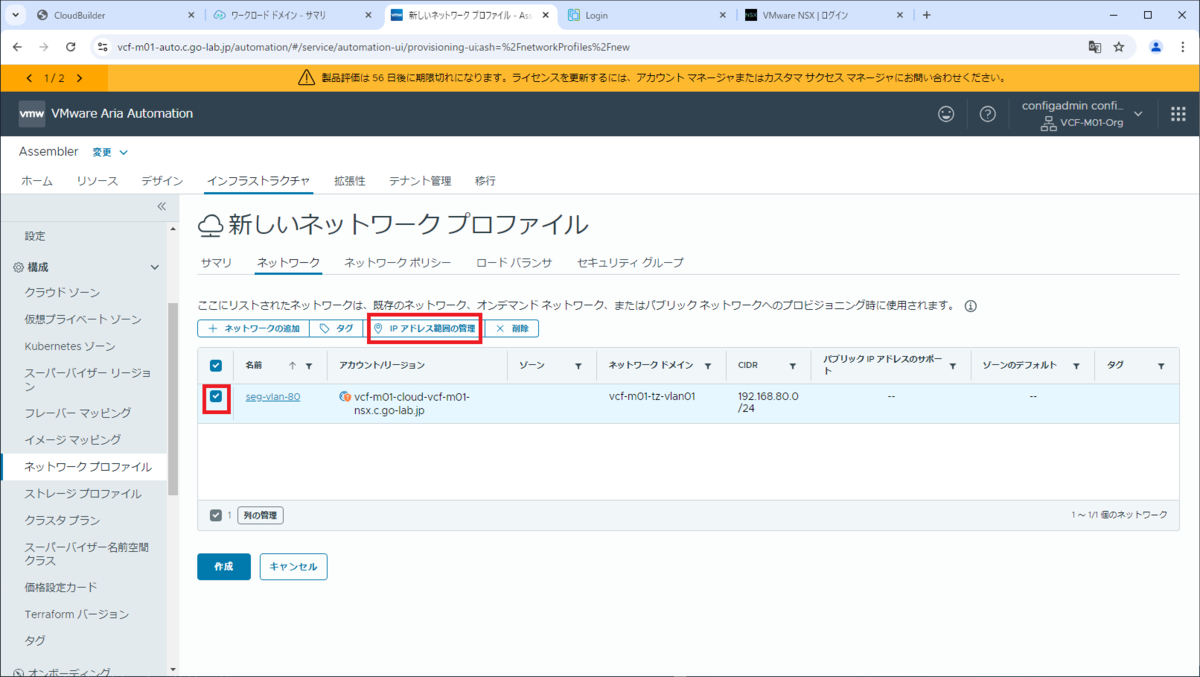
Task: Open クラウド ゾーン in sidebar
Action: point(62,292)
